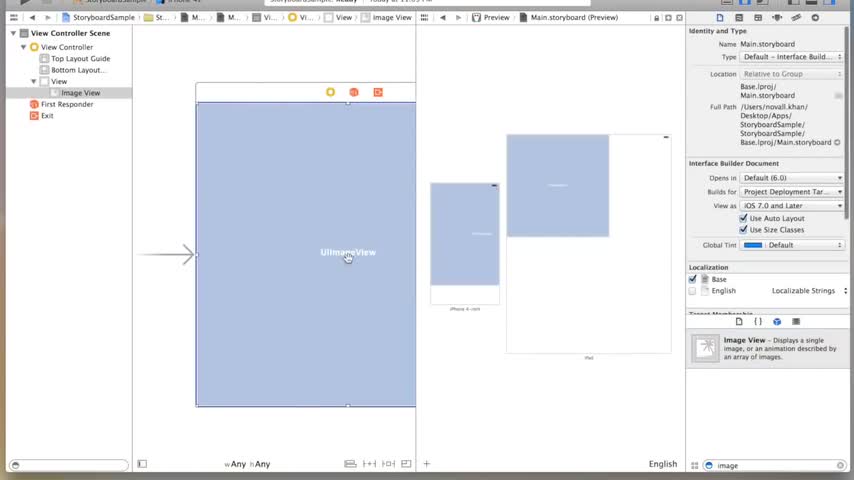This screenshot has width=854, height=480.
Task: Focus the library filter search field
Action: tap(775, 465)
